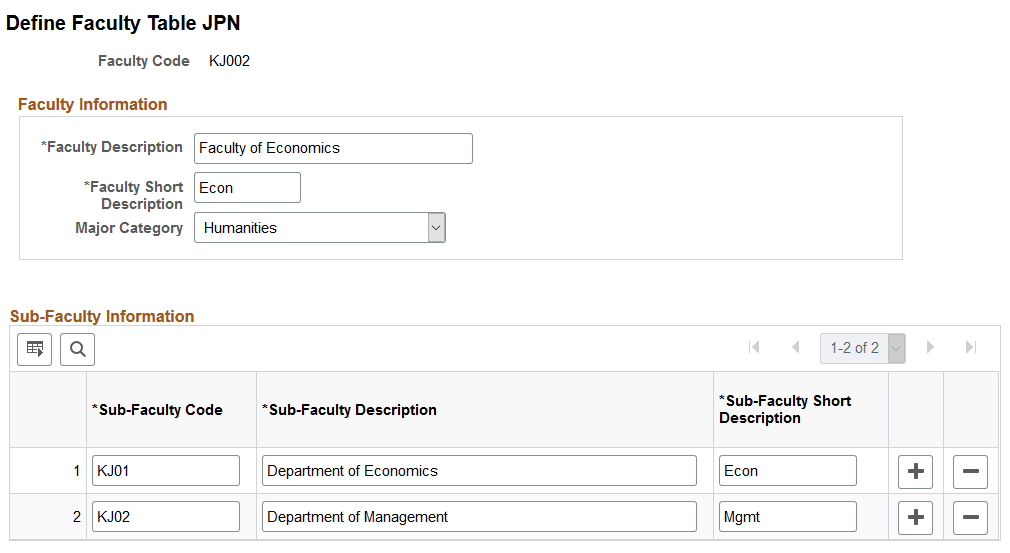Click row number 2 in the grid
Screen dimensions: 1010x553
point(77,517)
